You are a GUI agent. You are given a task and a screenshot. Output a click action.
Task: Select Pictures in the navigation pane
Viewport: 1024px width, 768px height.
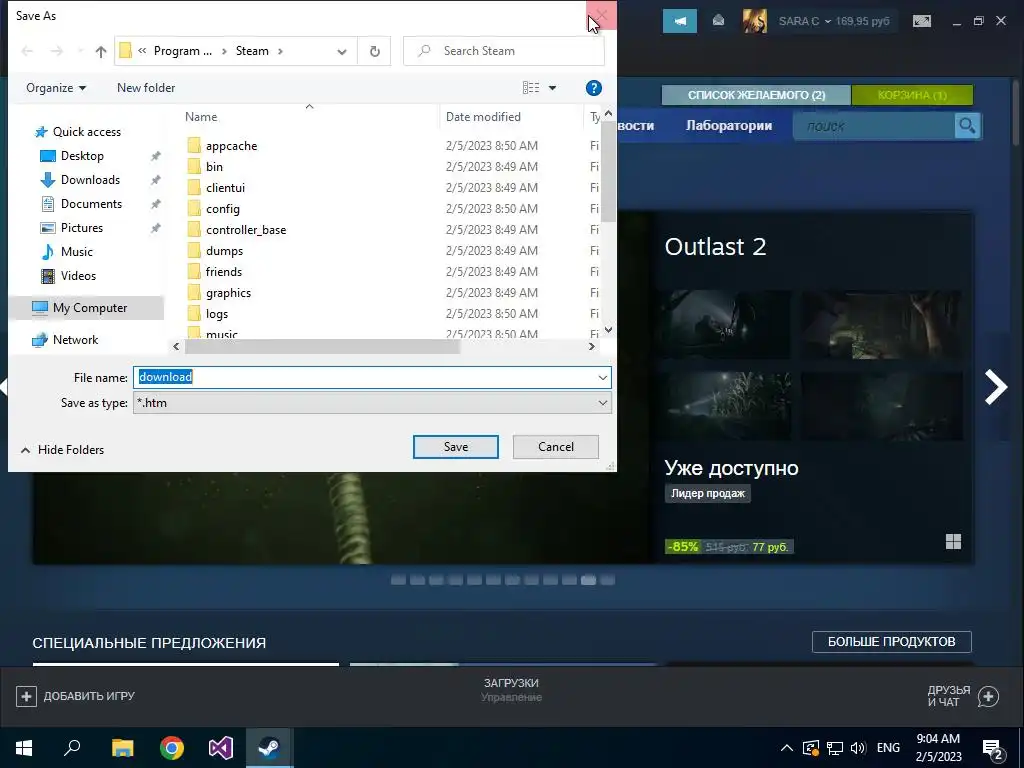[81, 228]
